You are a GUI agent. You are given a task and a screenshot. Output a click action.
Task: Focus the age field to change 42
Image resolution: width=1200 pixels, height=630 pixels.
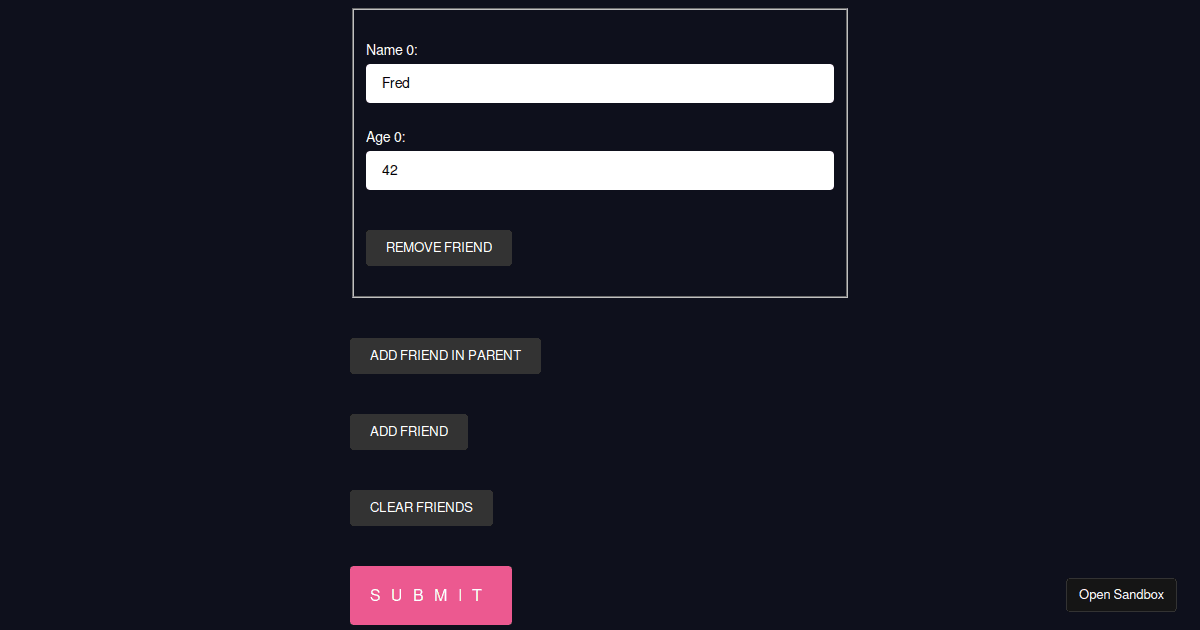(x=599, y=170)
